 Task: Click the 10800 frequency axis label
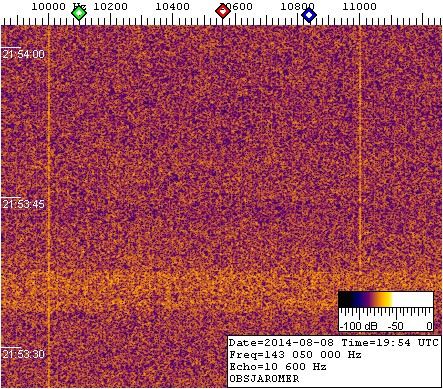(x=297, y=6)
